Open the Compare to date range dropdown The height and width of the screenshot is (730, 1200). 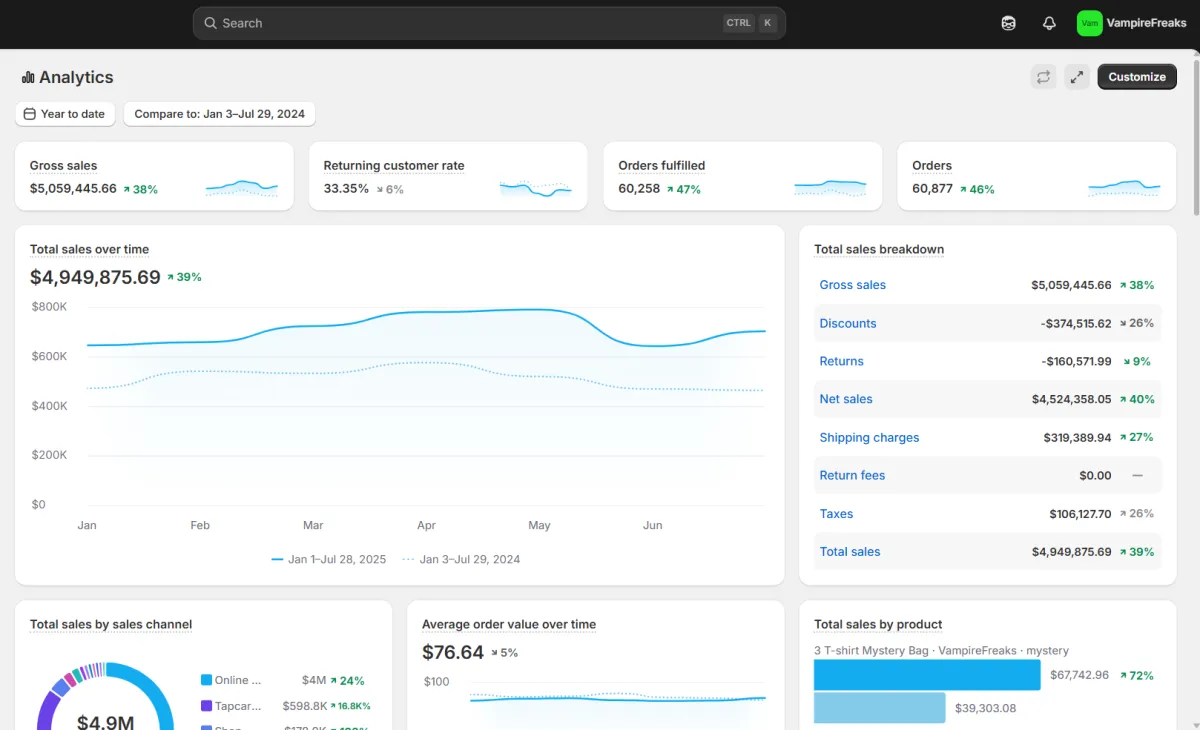(219, 114)
